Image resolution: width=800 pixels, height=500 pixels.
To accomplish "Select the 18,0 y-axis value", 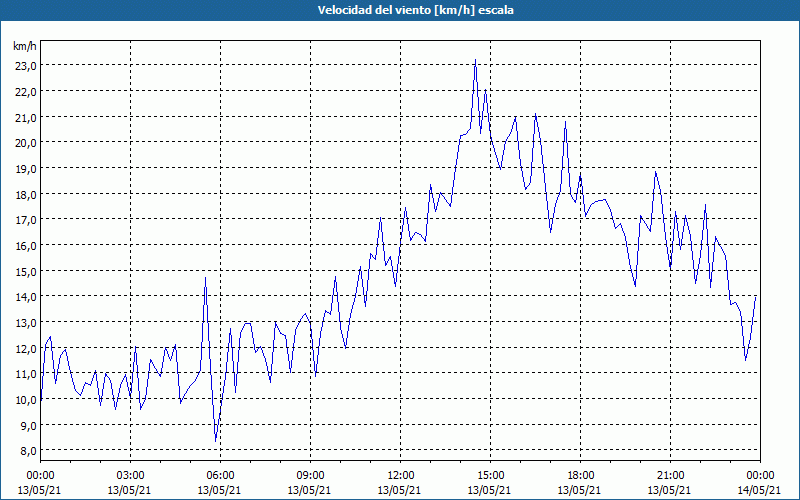I will (x=25, y=194).
